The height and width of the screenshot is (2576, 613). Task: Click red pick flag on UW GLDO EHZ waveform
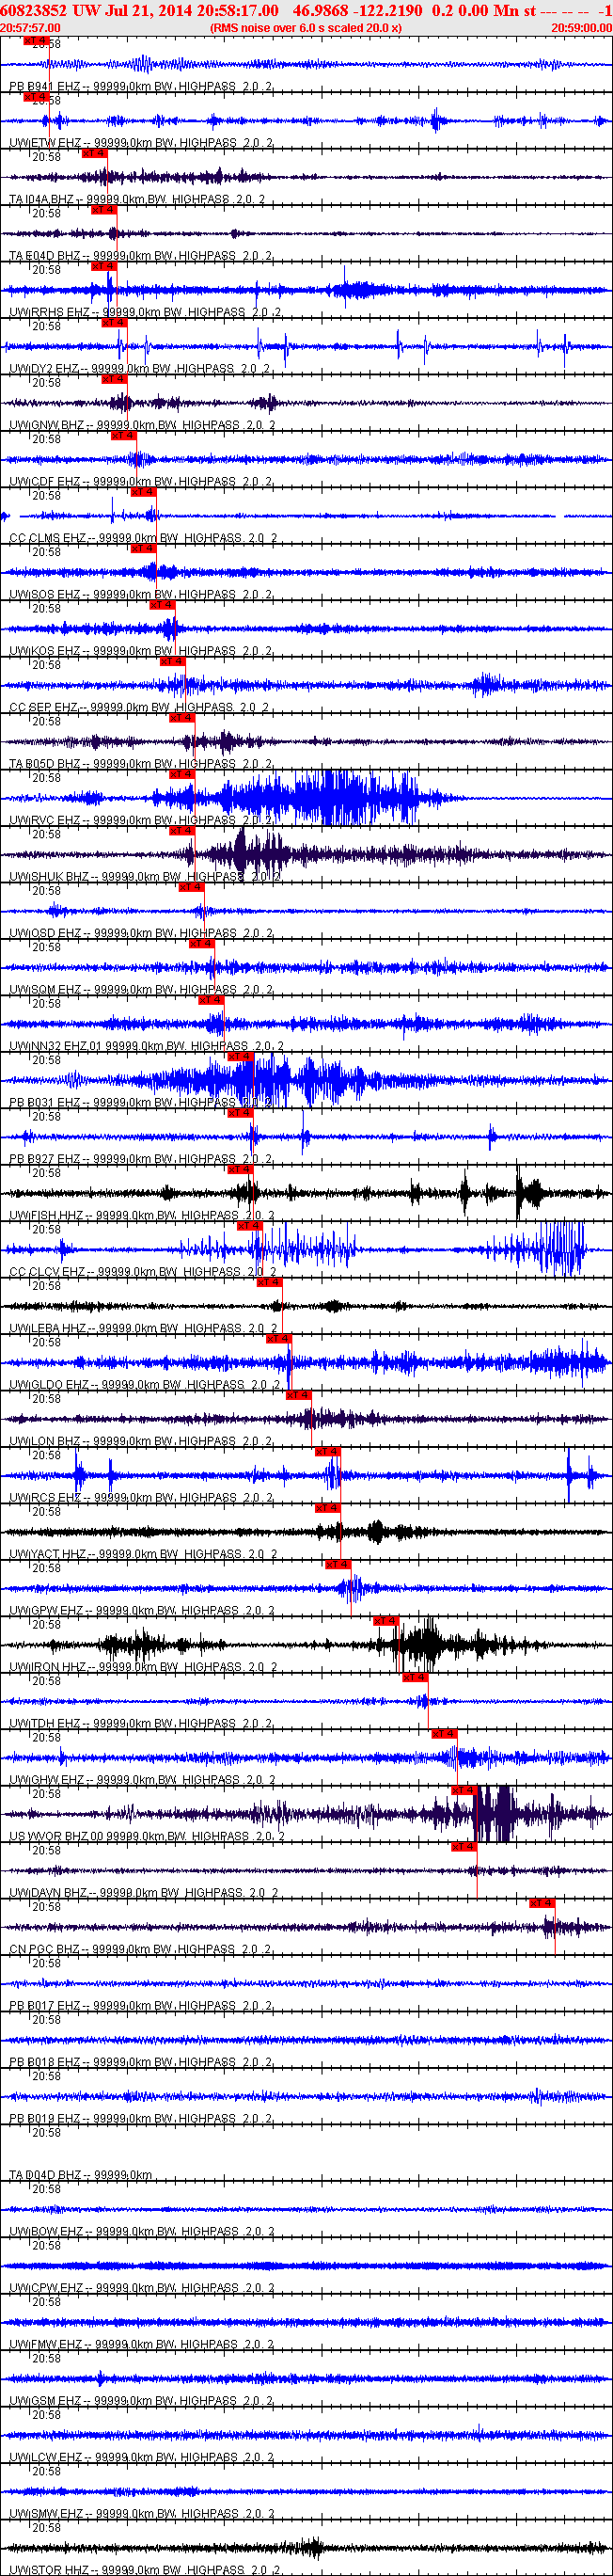(x=279, y=1338)
